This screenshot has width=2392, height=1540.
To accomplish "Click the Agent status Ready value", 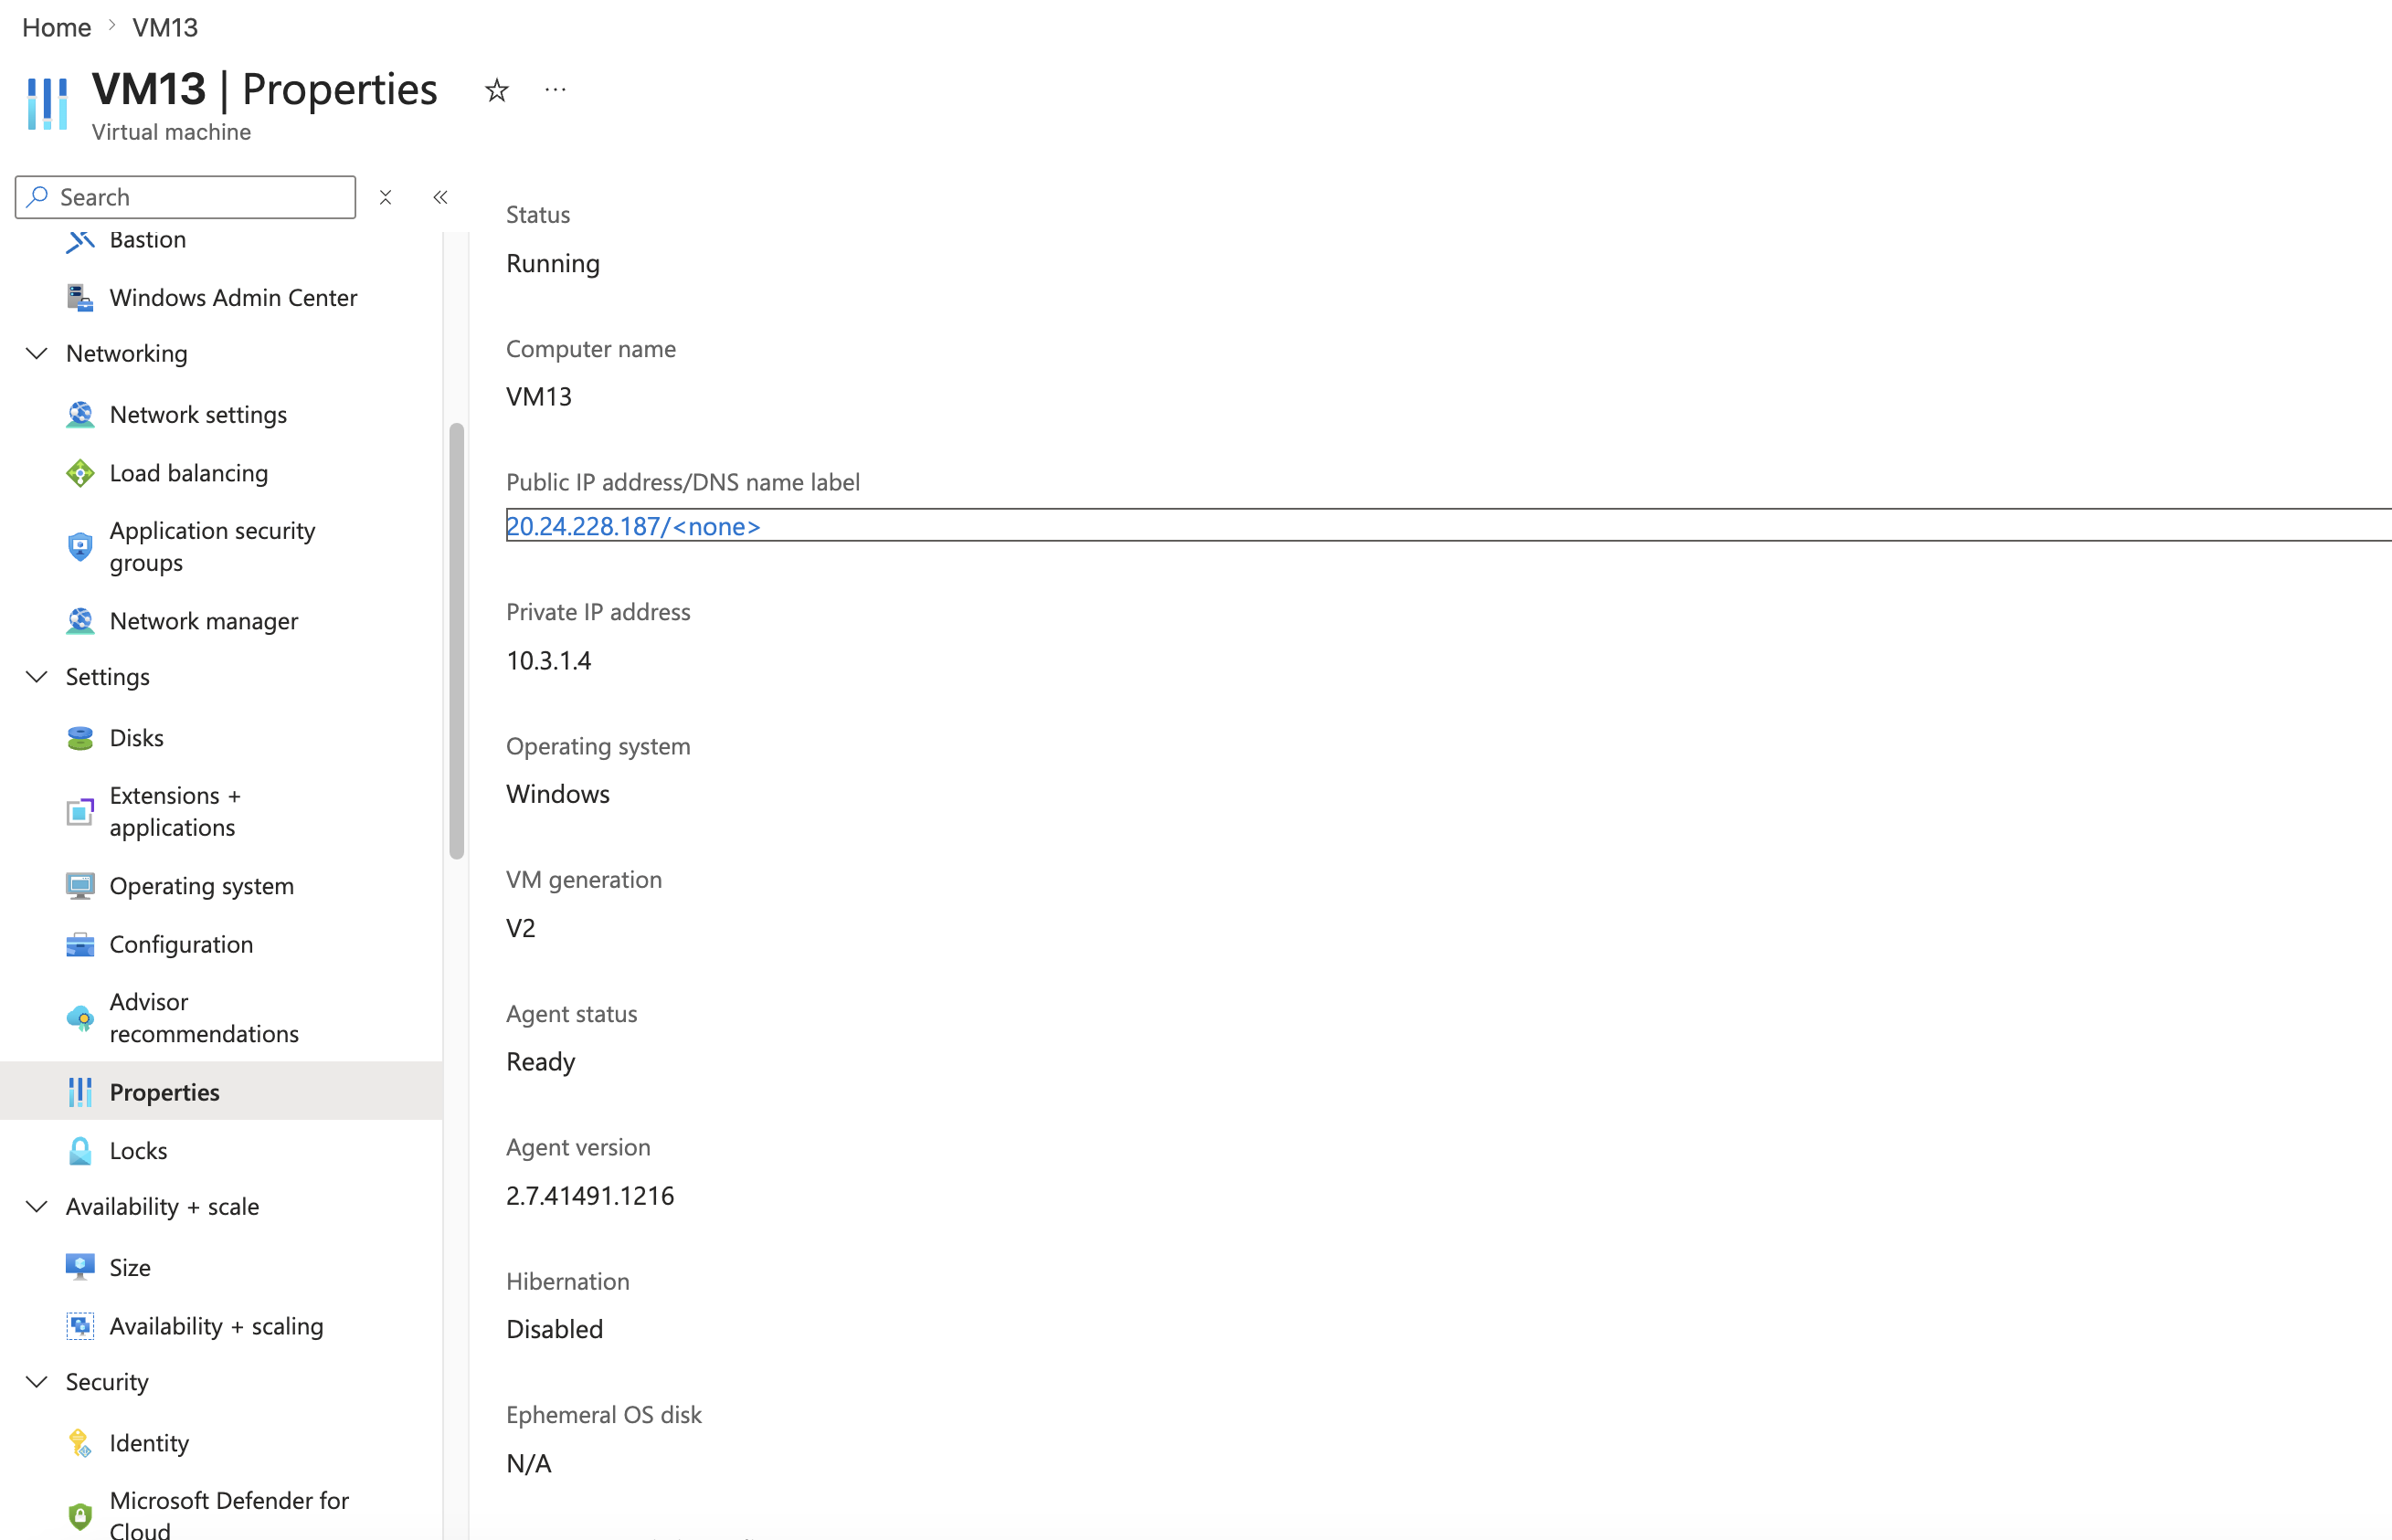I will coord(541,1062).
